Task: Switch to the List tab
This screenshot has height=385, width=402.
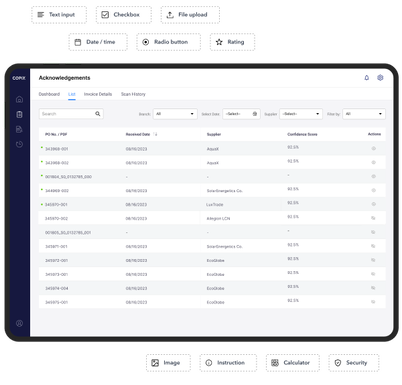Action: click(x=72, y=94)
